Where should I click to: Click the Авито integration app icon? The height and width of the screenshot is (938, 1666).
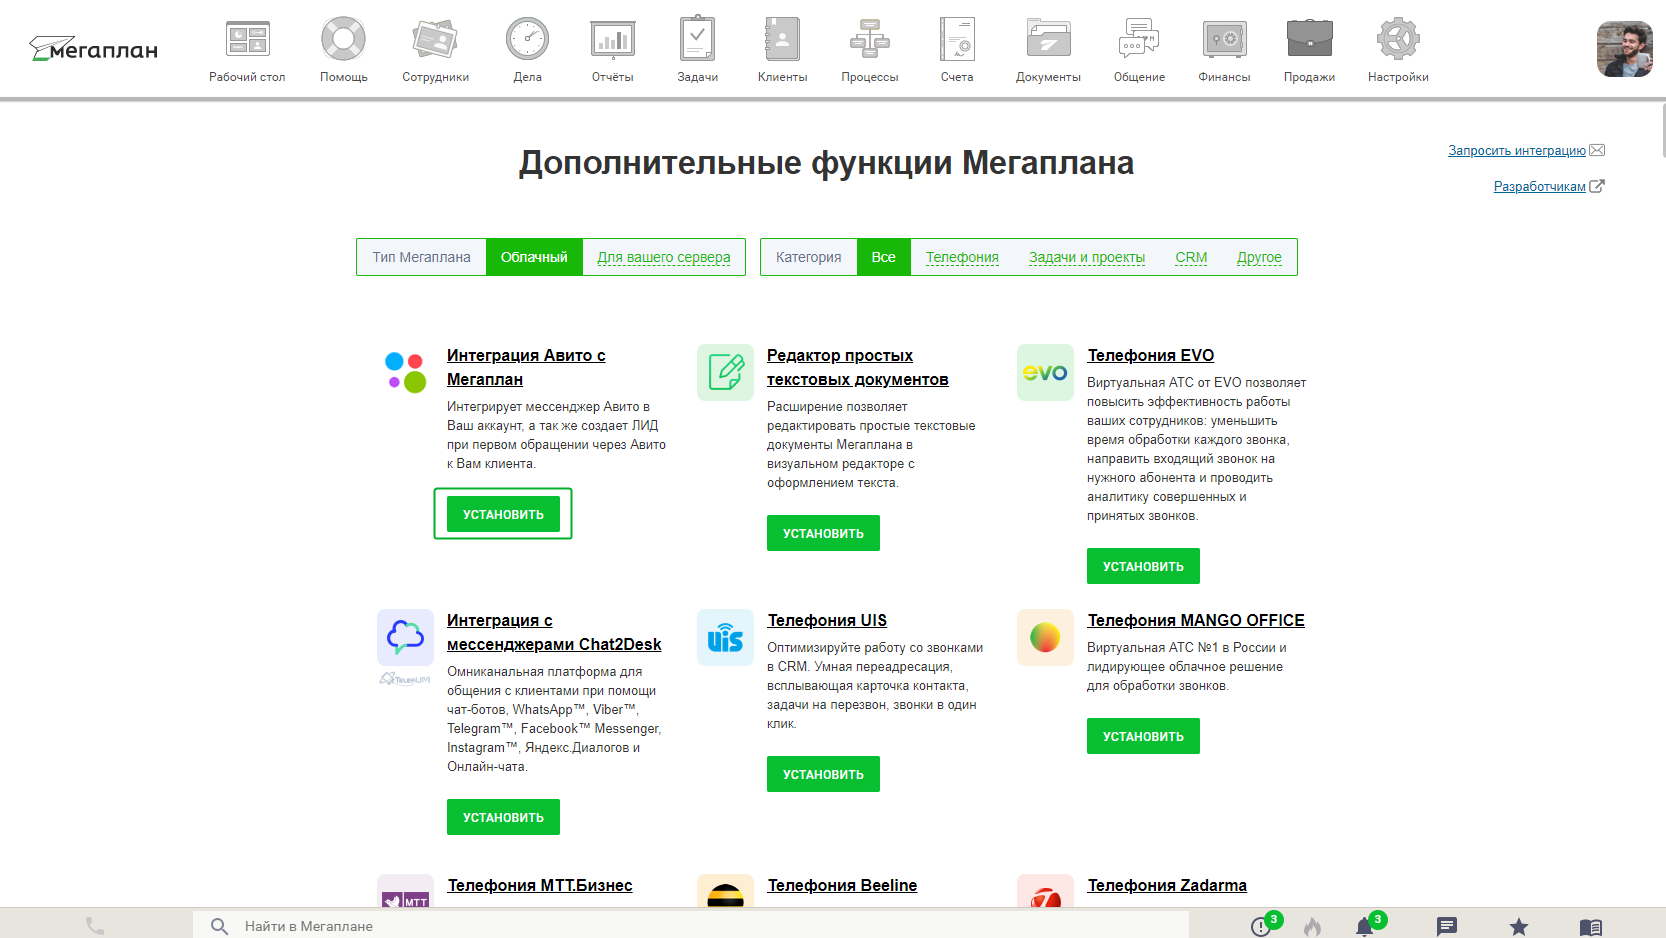[x=405, y=372]
